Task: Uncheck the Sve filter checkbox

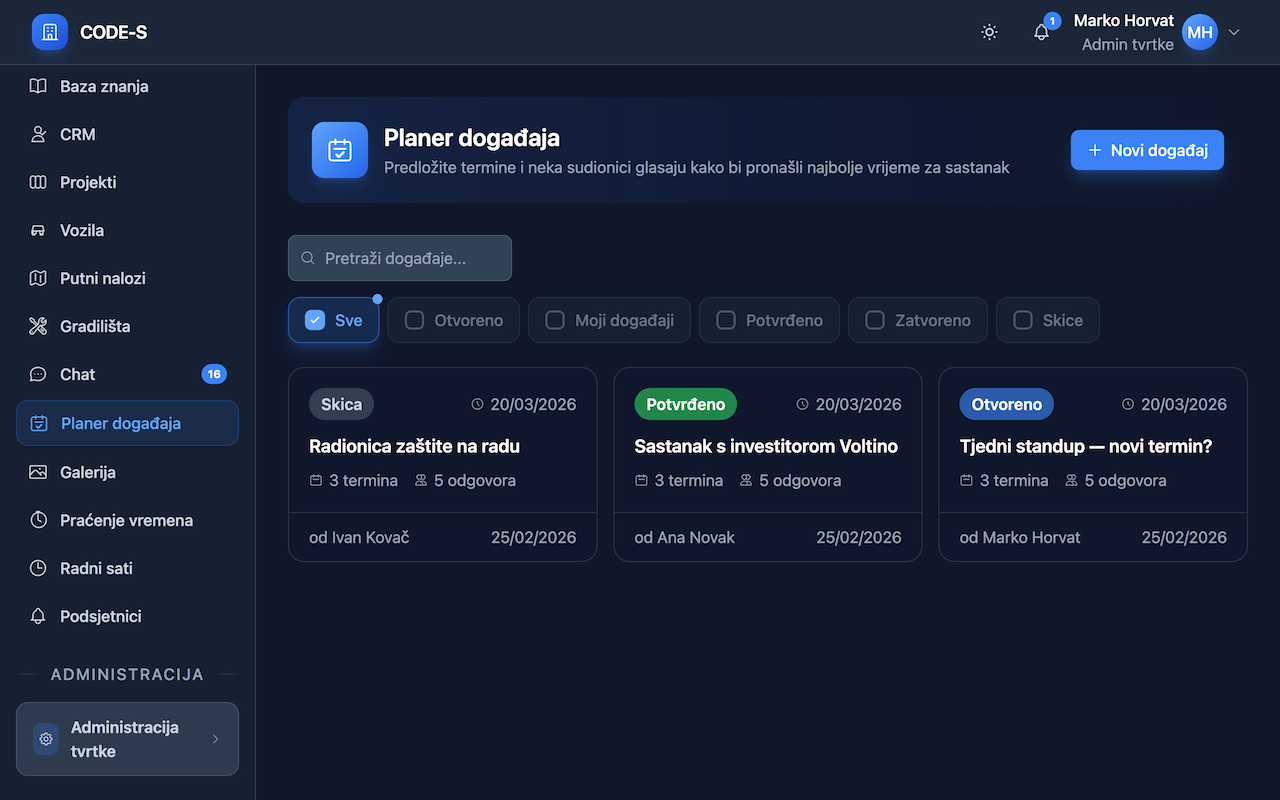Action: (x=315, y=321)
